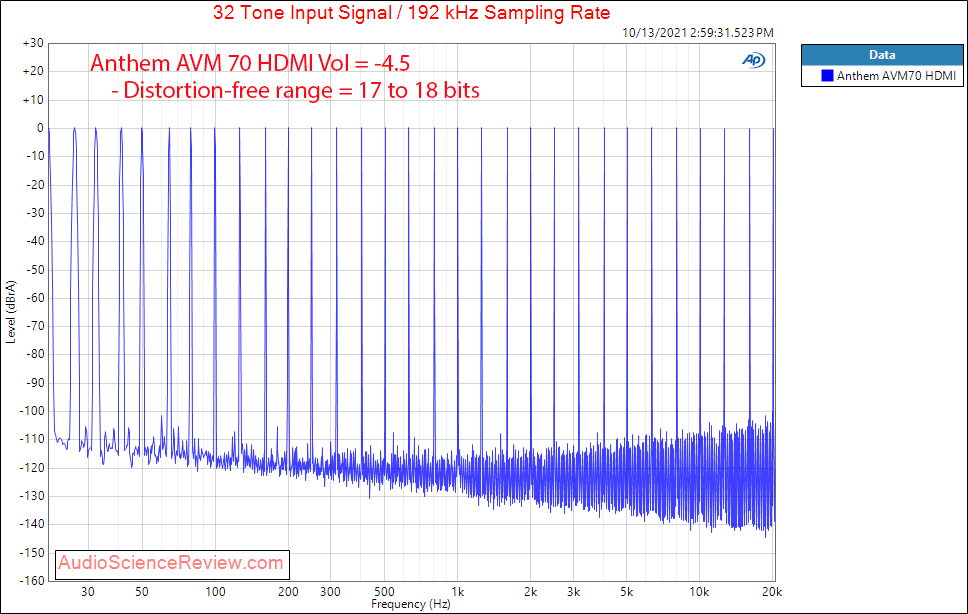
Task: Click the 'Distortion-free range = 17 to 18 bits' annotation
Action: tap(295, 91)
